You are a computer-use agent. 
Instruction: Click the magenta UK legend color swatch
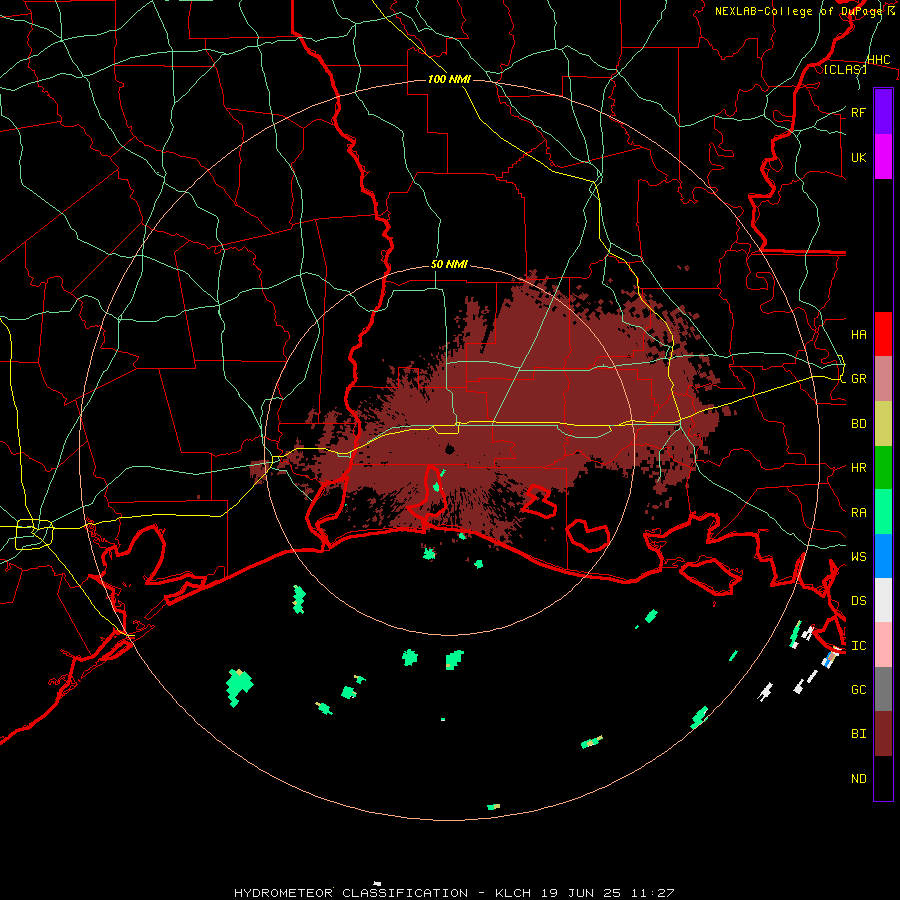coord(883,157)
